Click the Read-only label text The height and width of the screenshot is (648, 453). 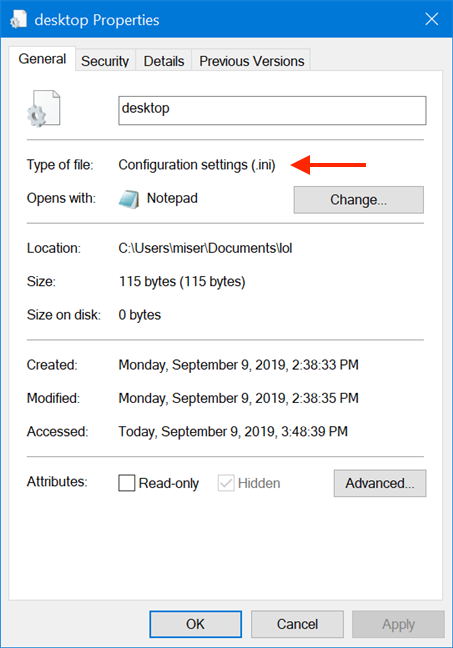(x=169, y=483)
